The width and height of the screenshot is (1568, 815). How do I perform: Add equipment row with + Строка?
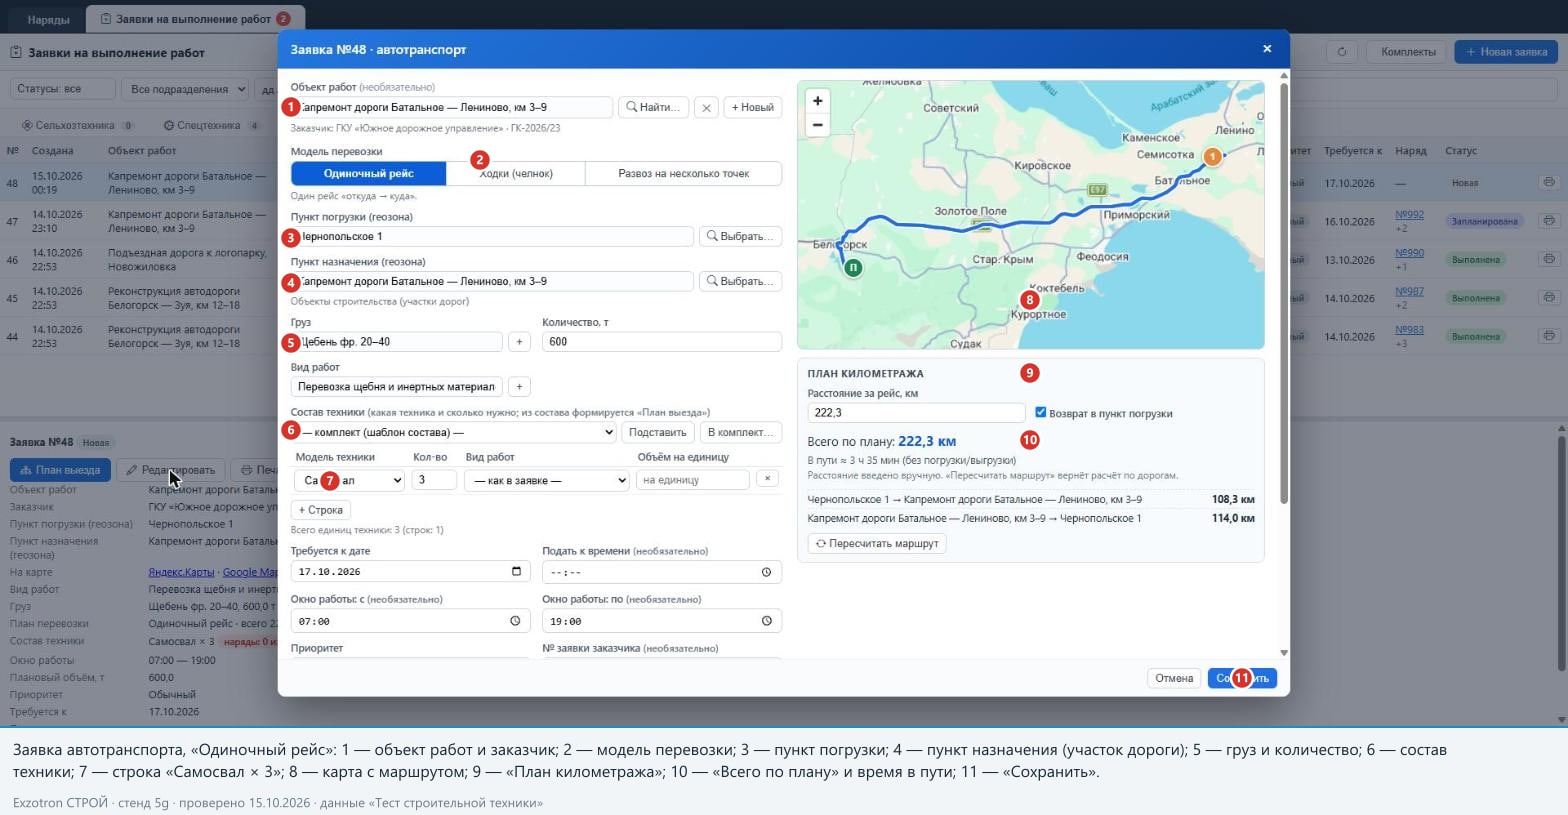click(x=321, y=510)
